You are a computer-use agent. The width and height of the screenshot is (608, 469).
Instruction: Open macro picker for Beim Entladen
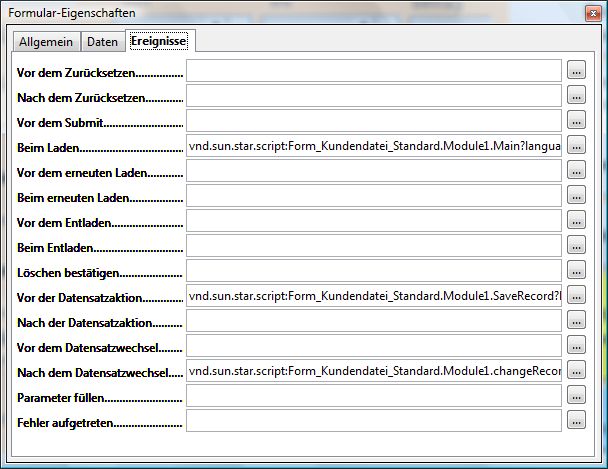point(577,245)
